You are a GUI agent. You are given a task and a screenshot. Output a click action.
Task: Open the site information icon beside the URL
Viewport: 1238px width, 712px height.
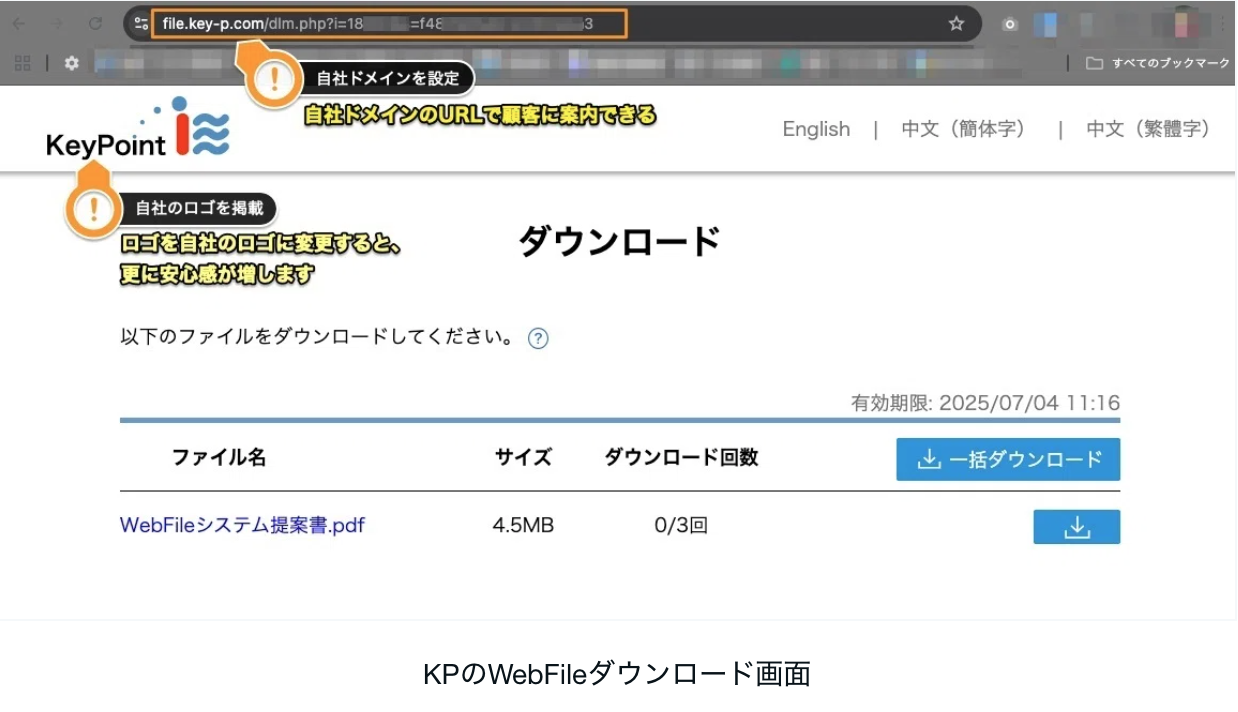coord(141,24)
